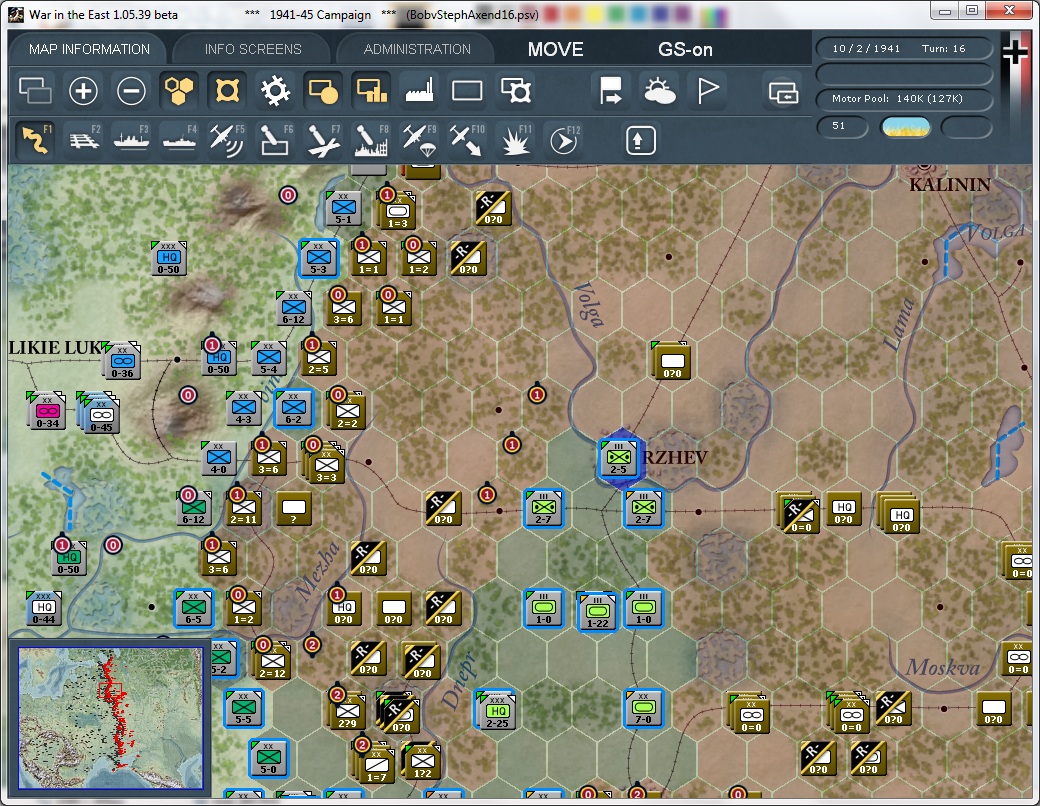Select Bomb Unit mode (F6) icon
This screenshot has width=1040, height=806.
[x=275, y=139]
